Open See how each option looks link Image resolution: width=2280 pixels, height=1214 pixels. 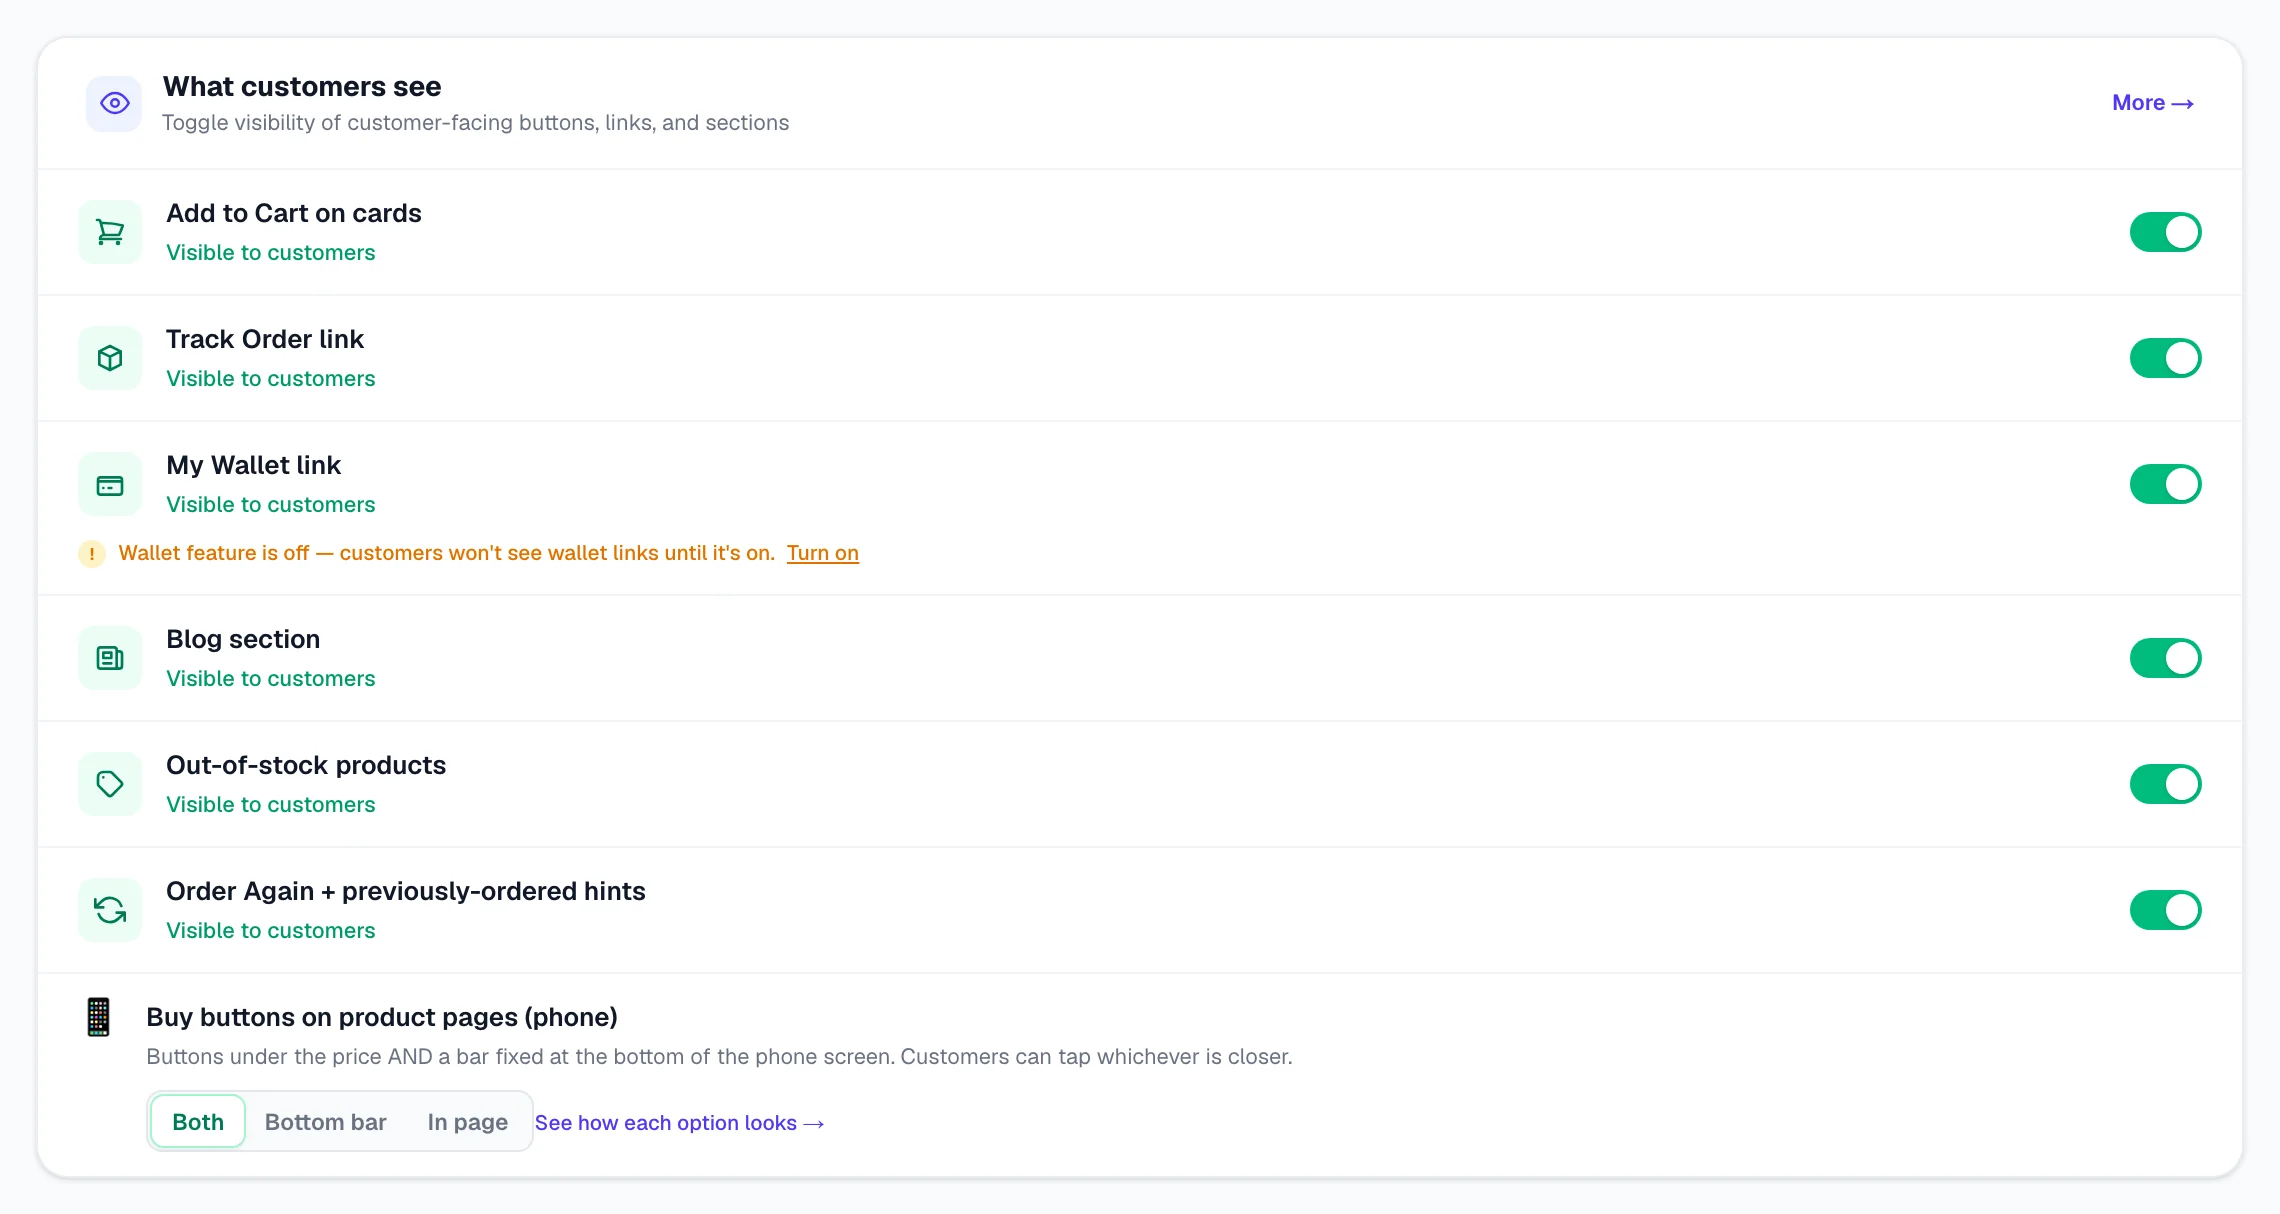click(680, 1123)
